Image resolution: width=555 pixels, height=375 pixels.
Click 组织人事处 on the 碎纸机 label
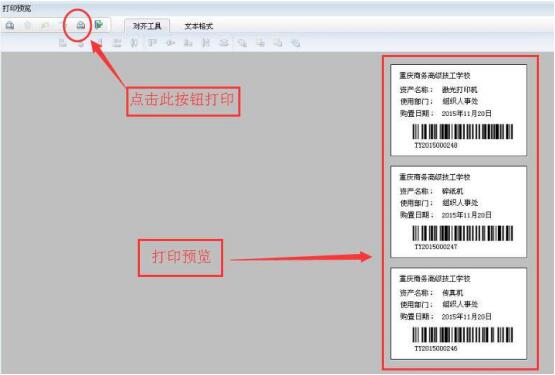460,203
